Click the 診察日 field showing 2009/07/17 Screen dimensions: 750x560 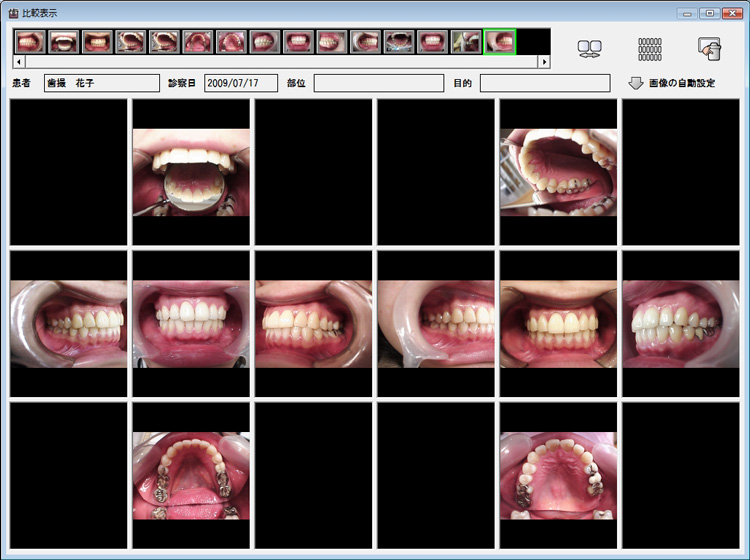(241, 83)
